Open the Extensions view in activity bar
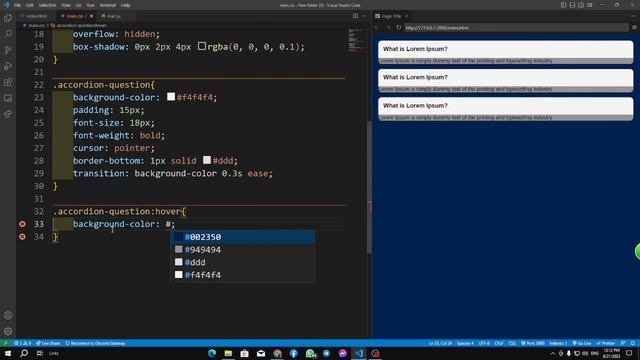 pos(8,82)
